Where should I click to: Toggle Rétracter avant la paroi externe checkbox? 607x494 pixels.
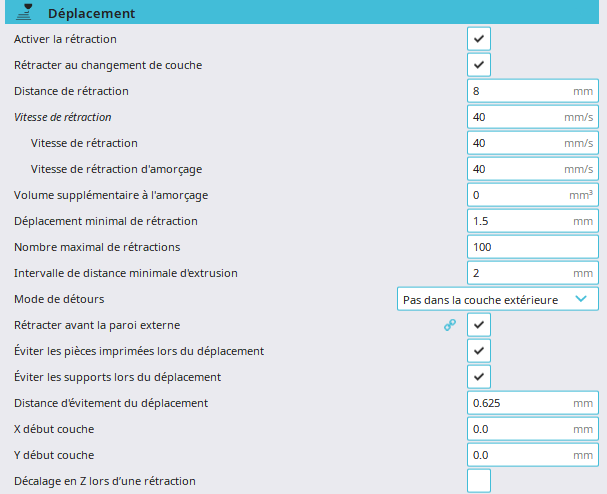click(x=479, y=324)
